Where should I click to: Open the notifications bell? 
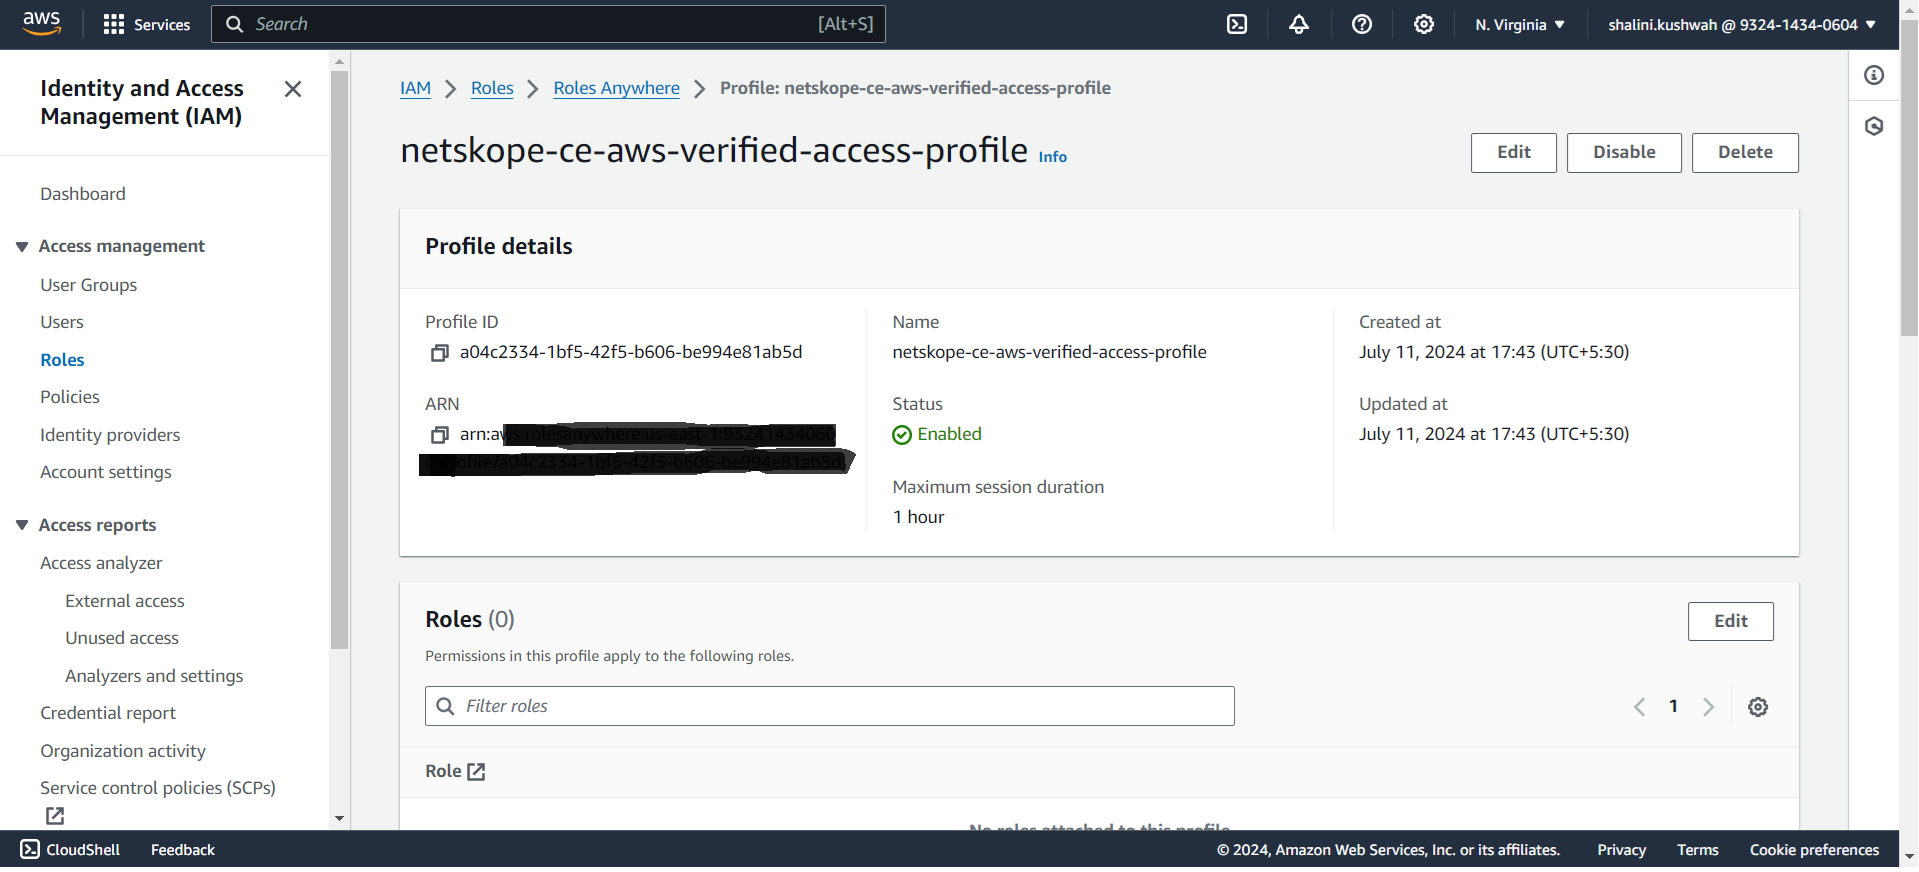pyautogui.click(x=1299, y=24)
